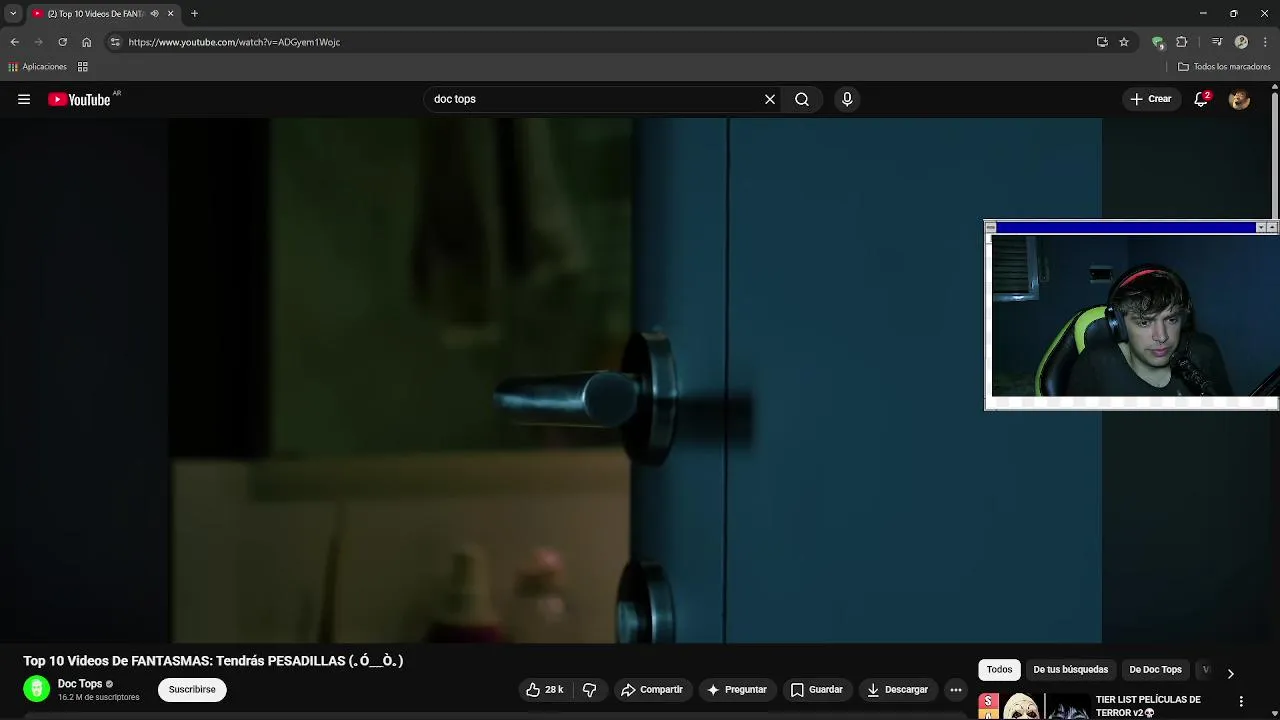Image resolution: width=1280 pixels, height=720 pixels.
Task: Click the address bar URL
Action: pos(234,42)
